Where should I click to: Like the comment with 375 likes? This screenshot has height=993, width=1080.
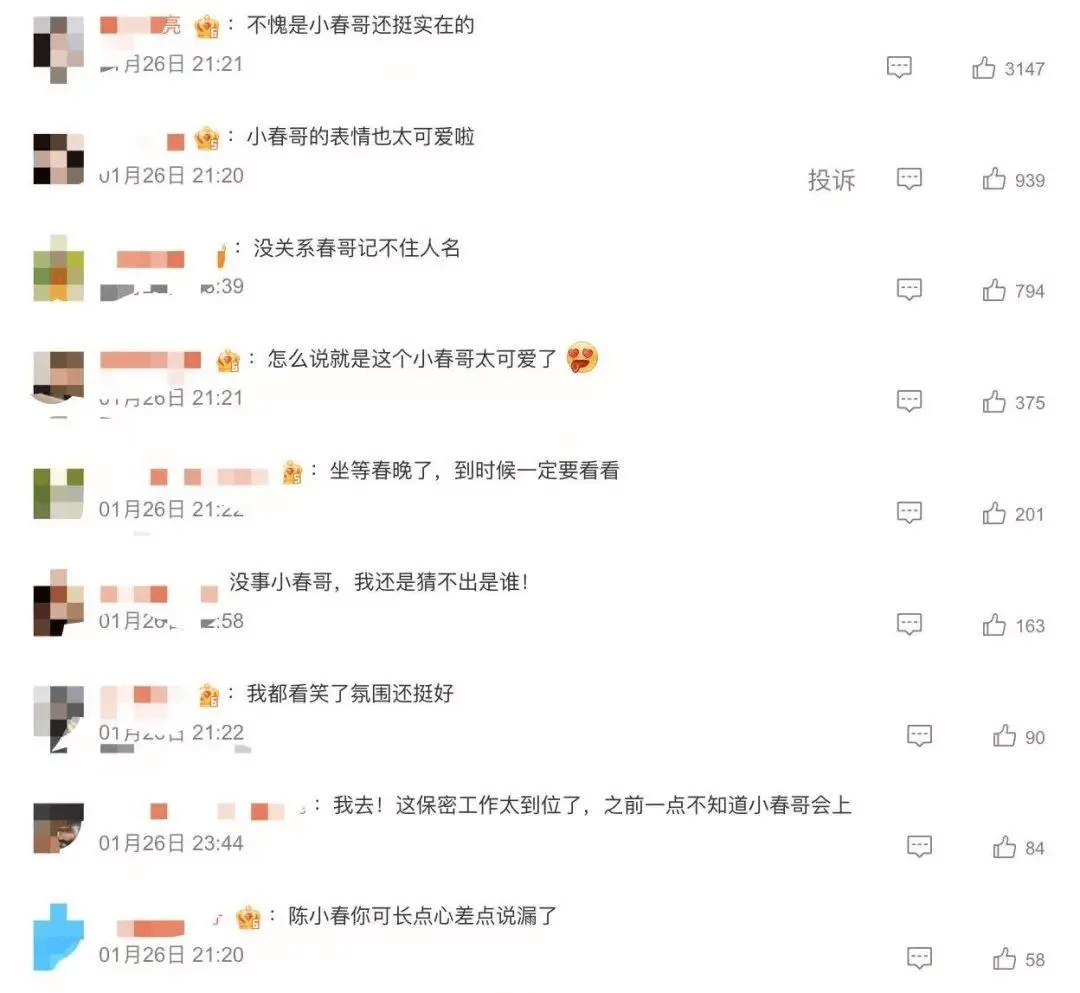[x=994, y=401]
